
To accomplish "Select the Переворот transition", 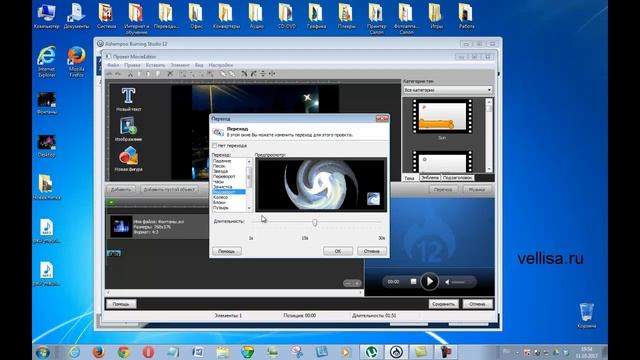I will tap(224, 176).
